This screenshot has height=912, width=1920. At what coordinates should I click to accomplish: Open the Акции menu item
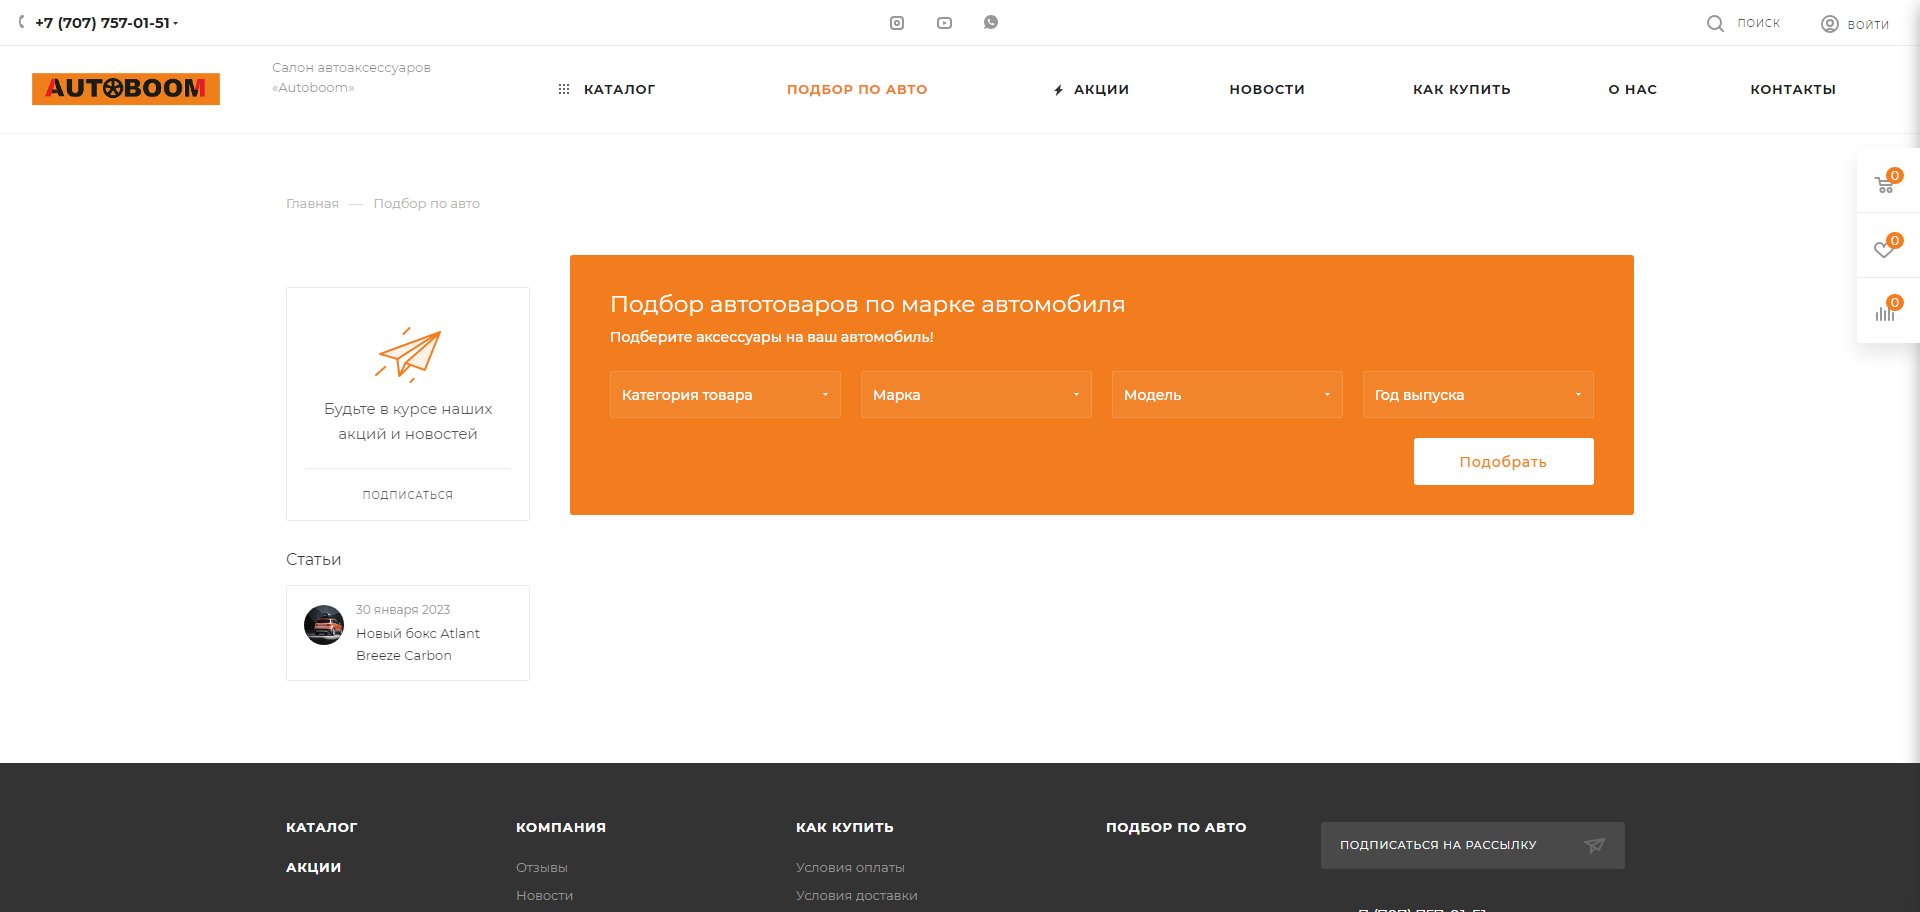(1101, 89)
